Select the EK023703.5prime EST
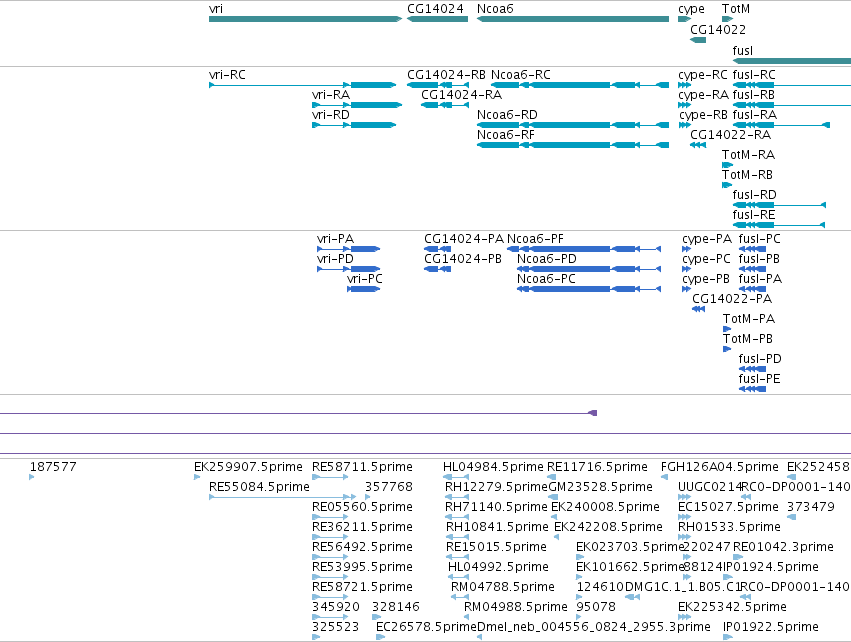This screenshot has width=851, height=642. pos(580,557)
